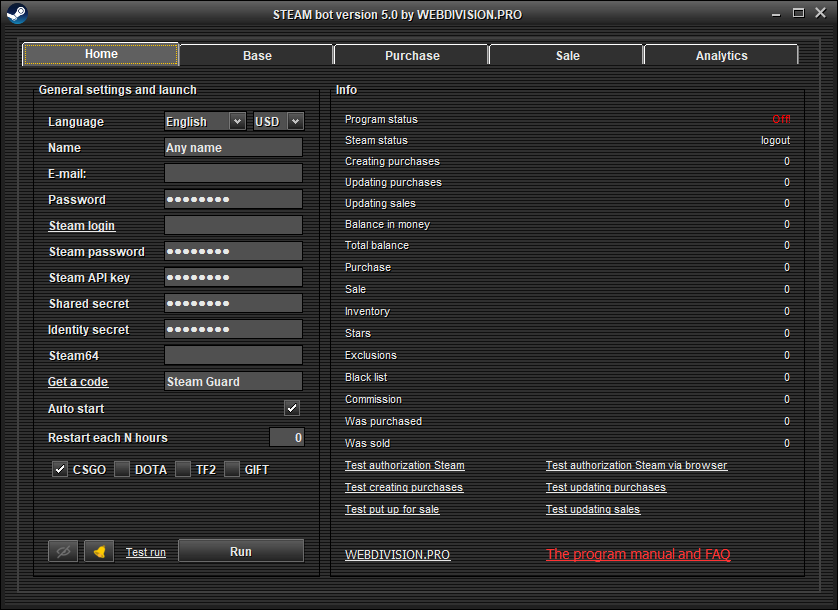Click the Test authorization Steam link

click(404, 465)
